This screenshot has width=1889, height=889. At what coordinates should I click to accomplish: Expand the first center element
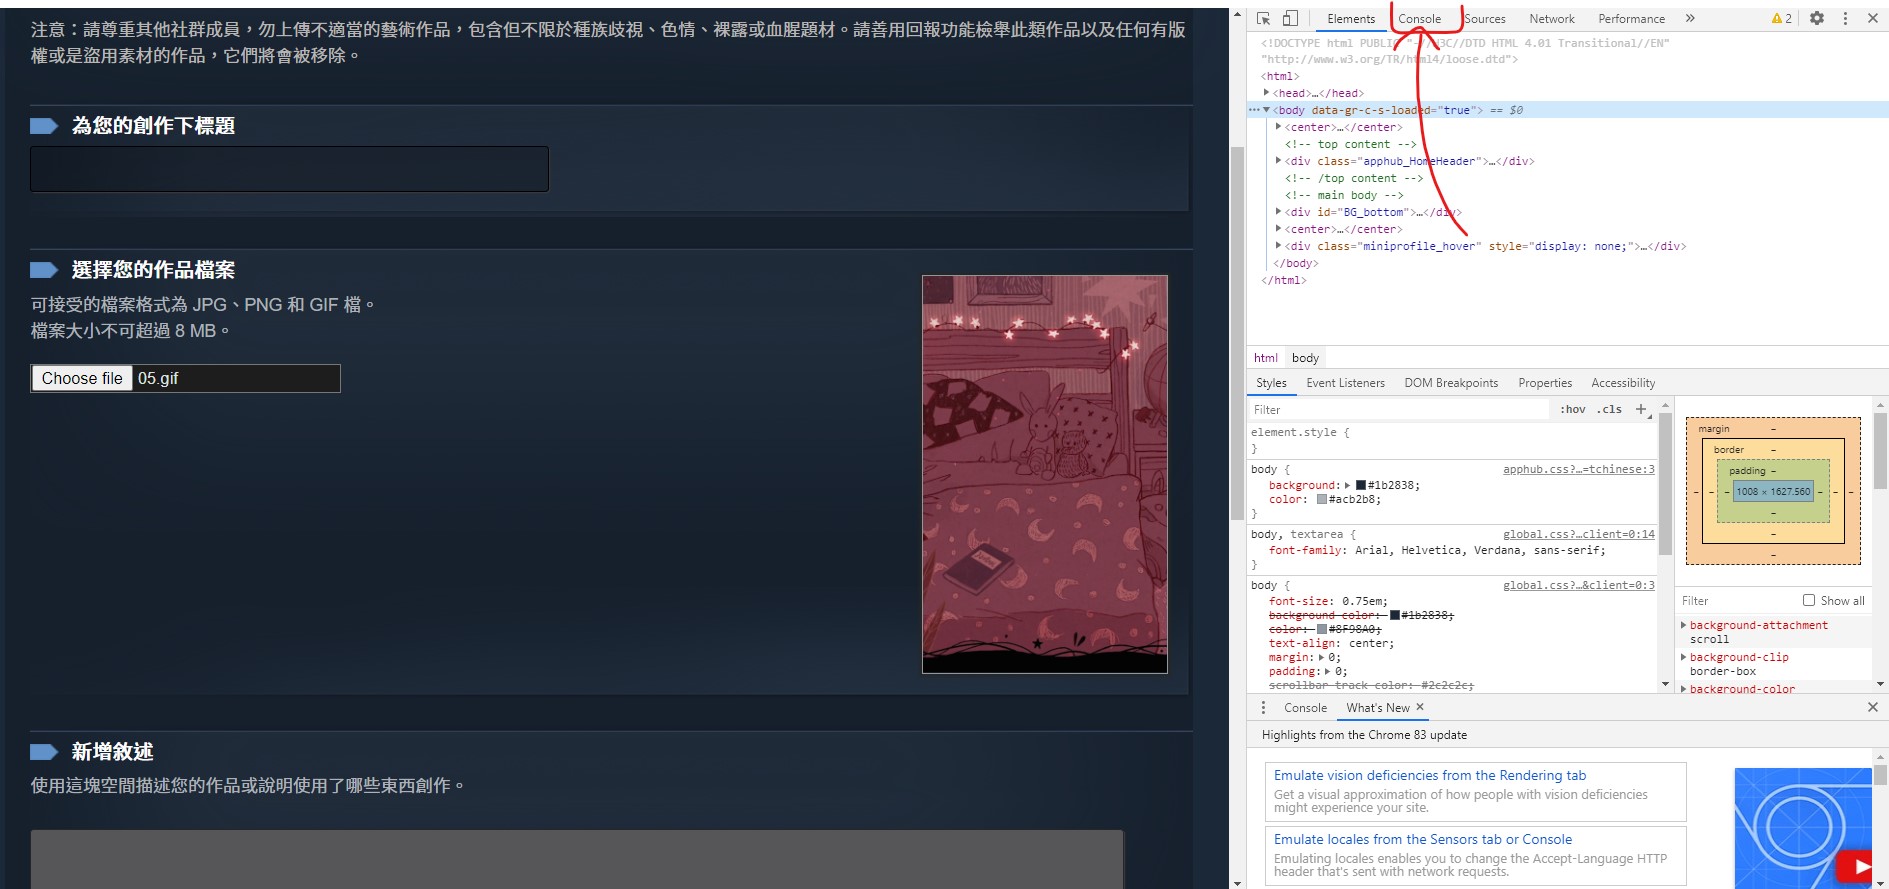click(x=1279, y=127)
